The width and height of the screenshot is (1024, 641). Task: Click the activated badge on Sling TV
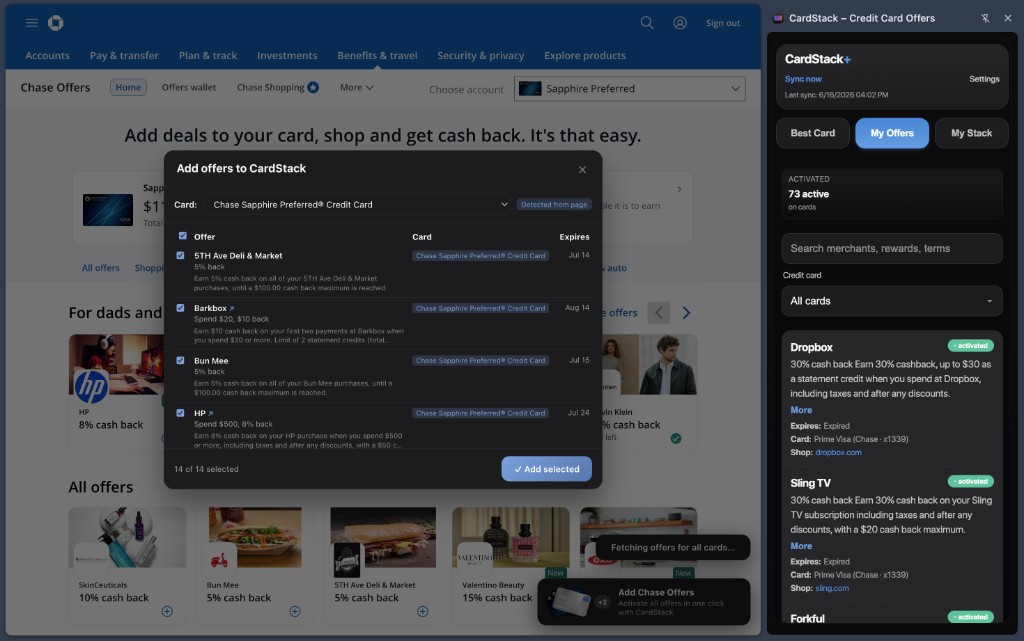coord(970,481)
